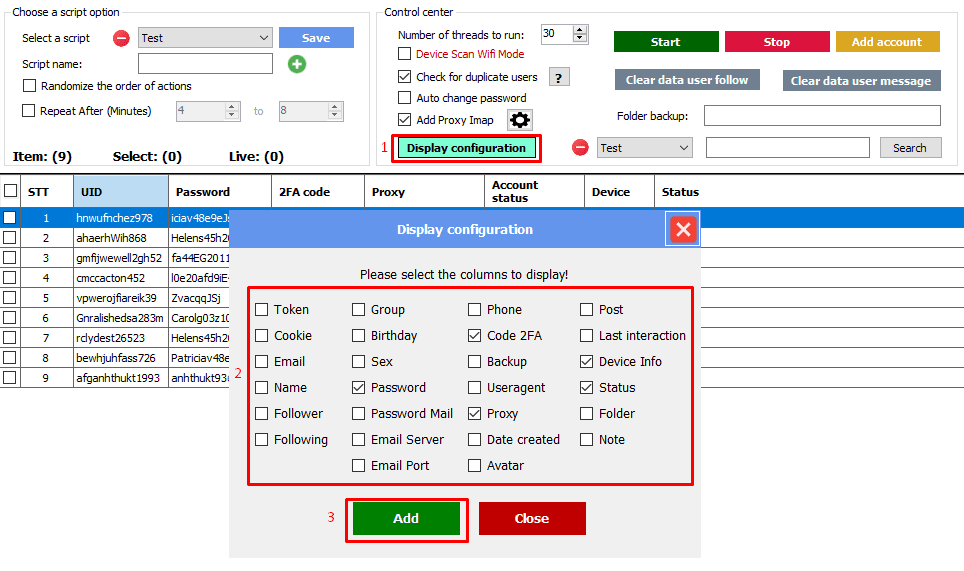Click the question mark help button

[559, 77]
